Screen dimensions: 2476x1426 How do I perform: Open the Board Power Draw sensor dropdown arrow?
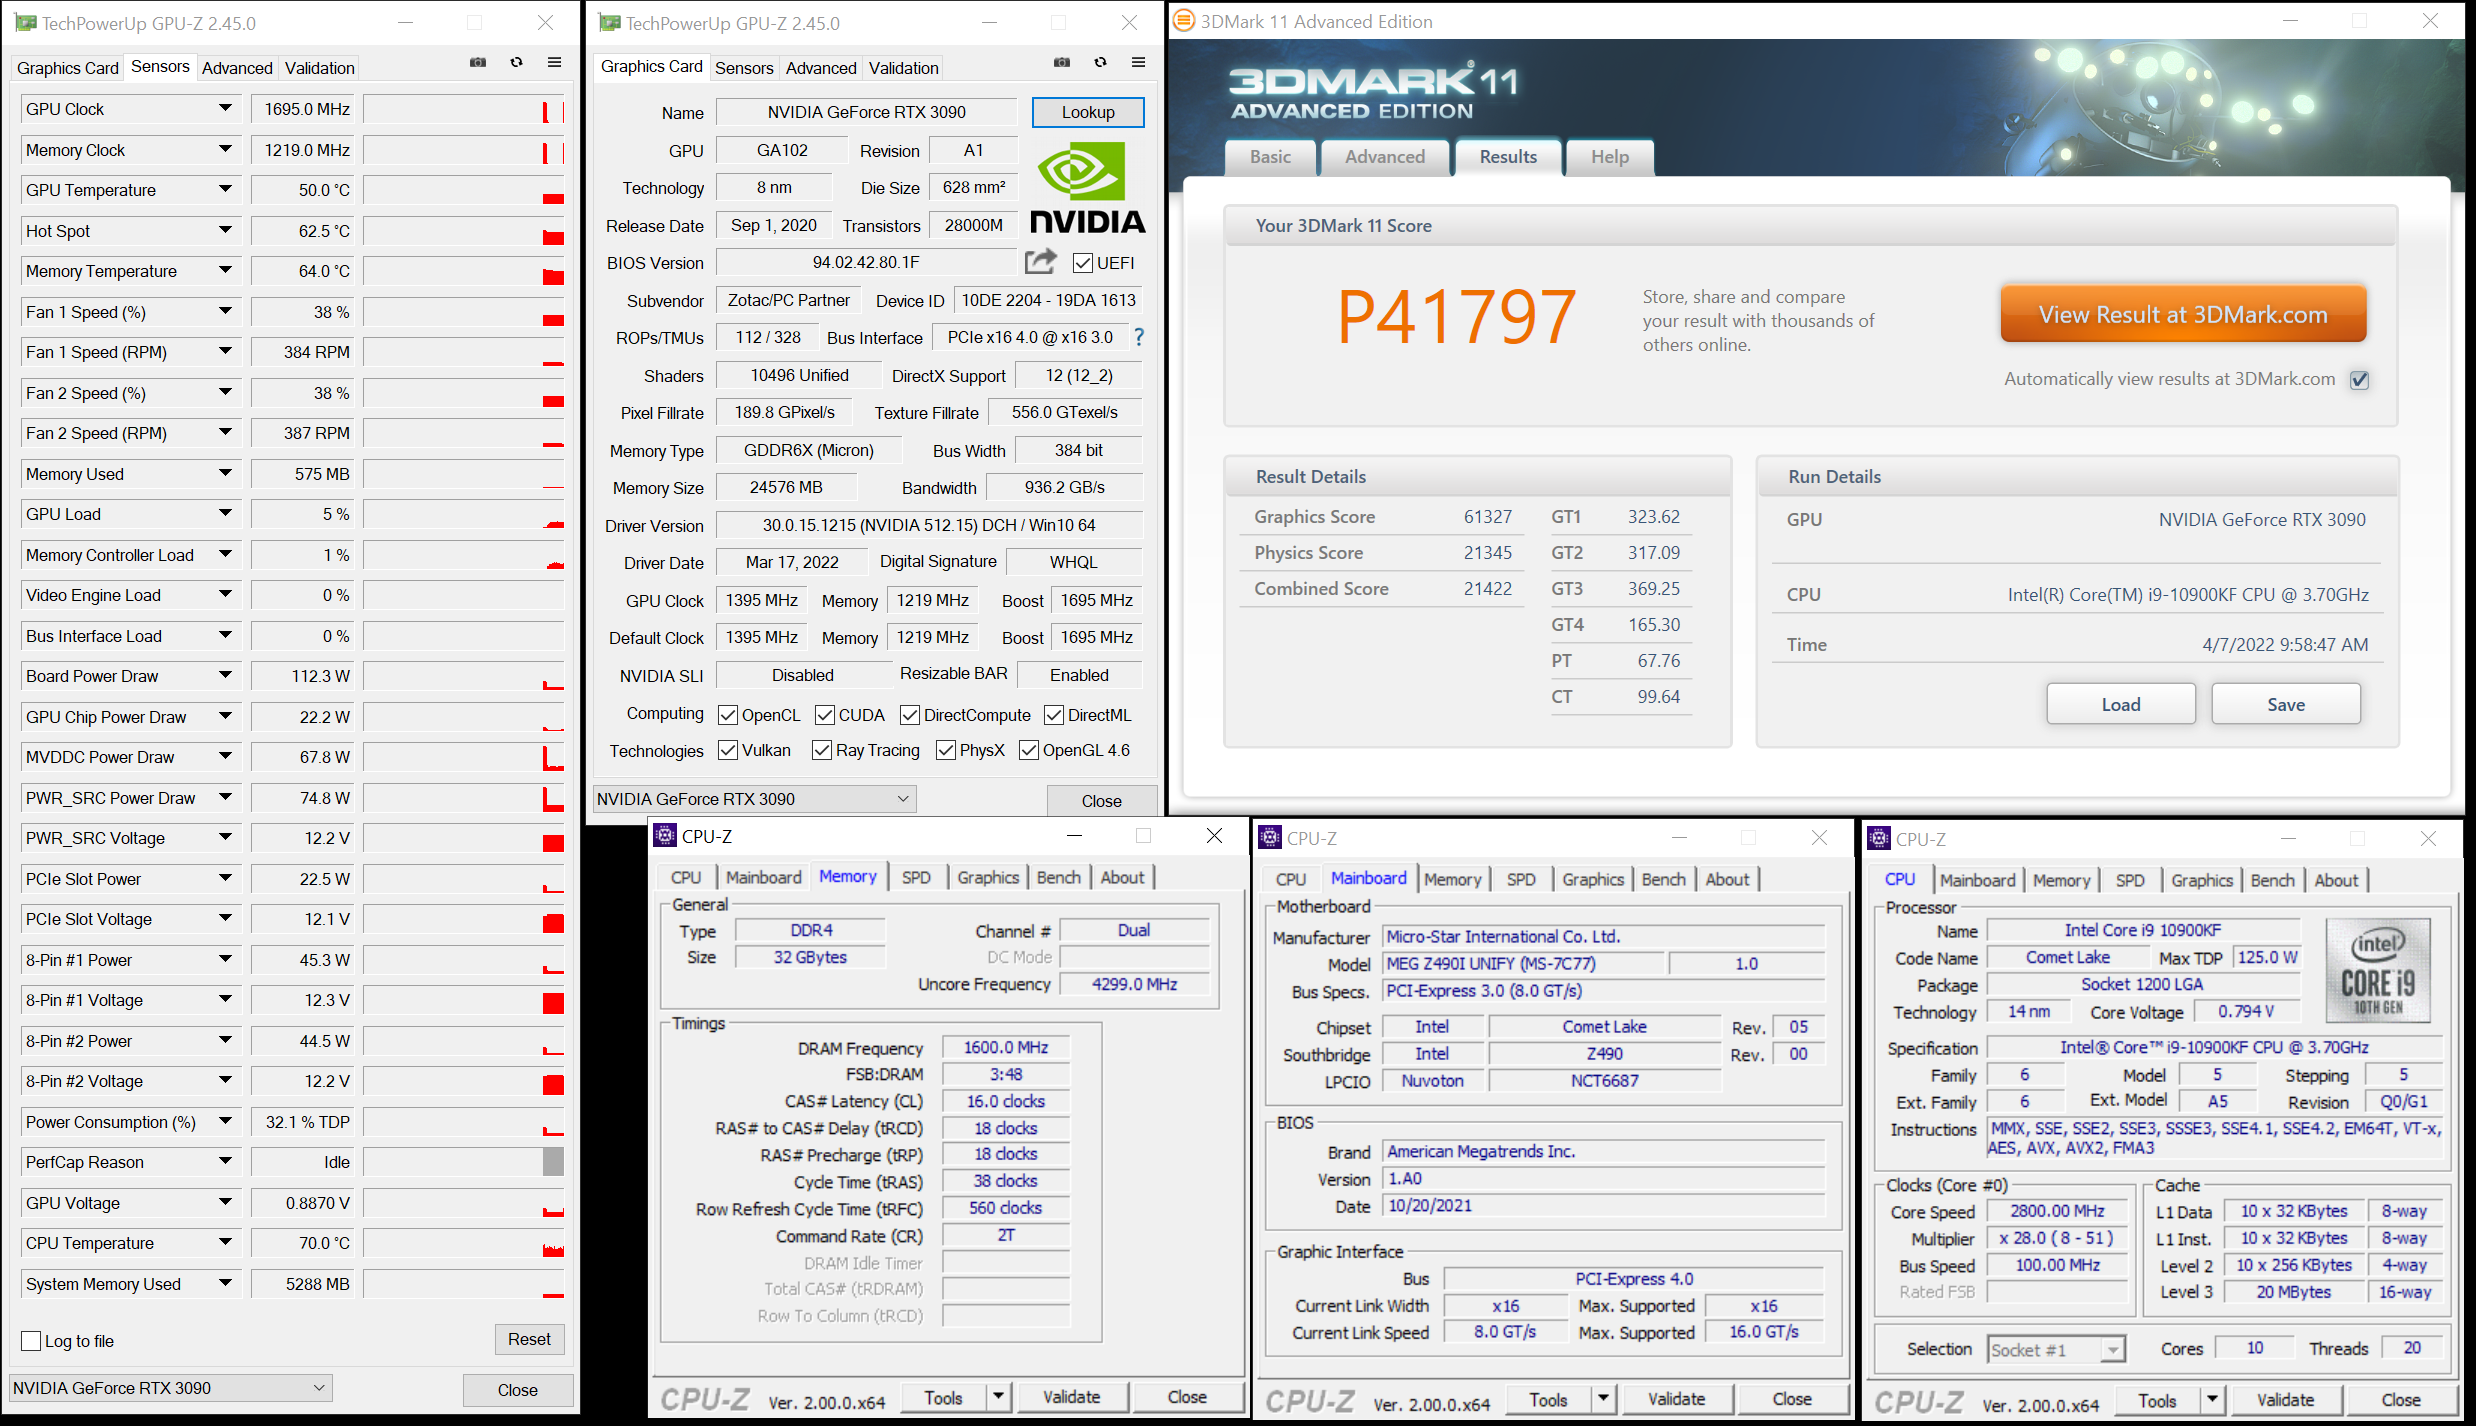(x=225, y=675)
